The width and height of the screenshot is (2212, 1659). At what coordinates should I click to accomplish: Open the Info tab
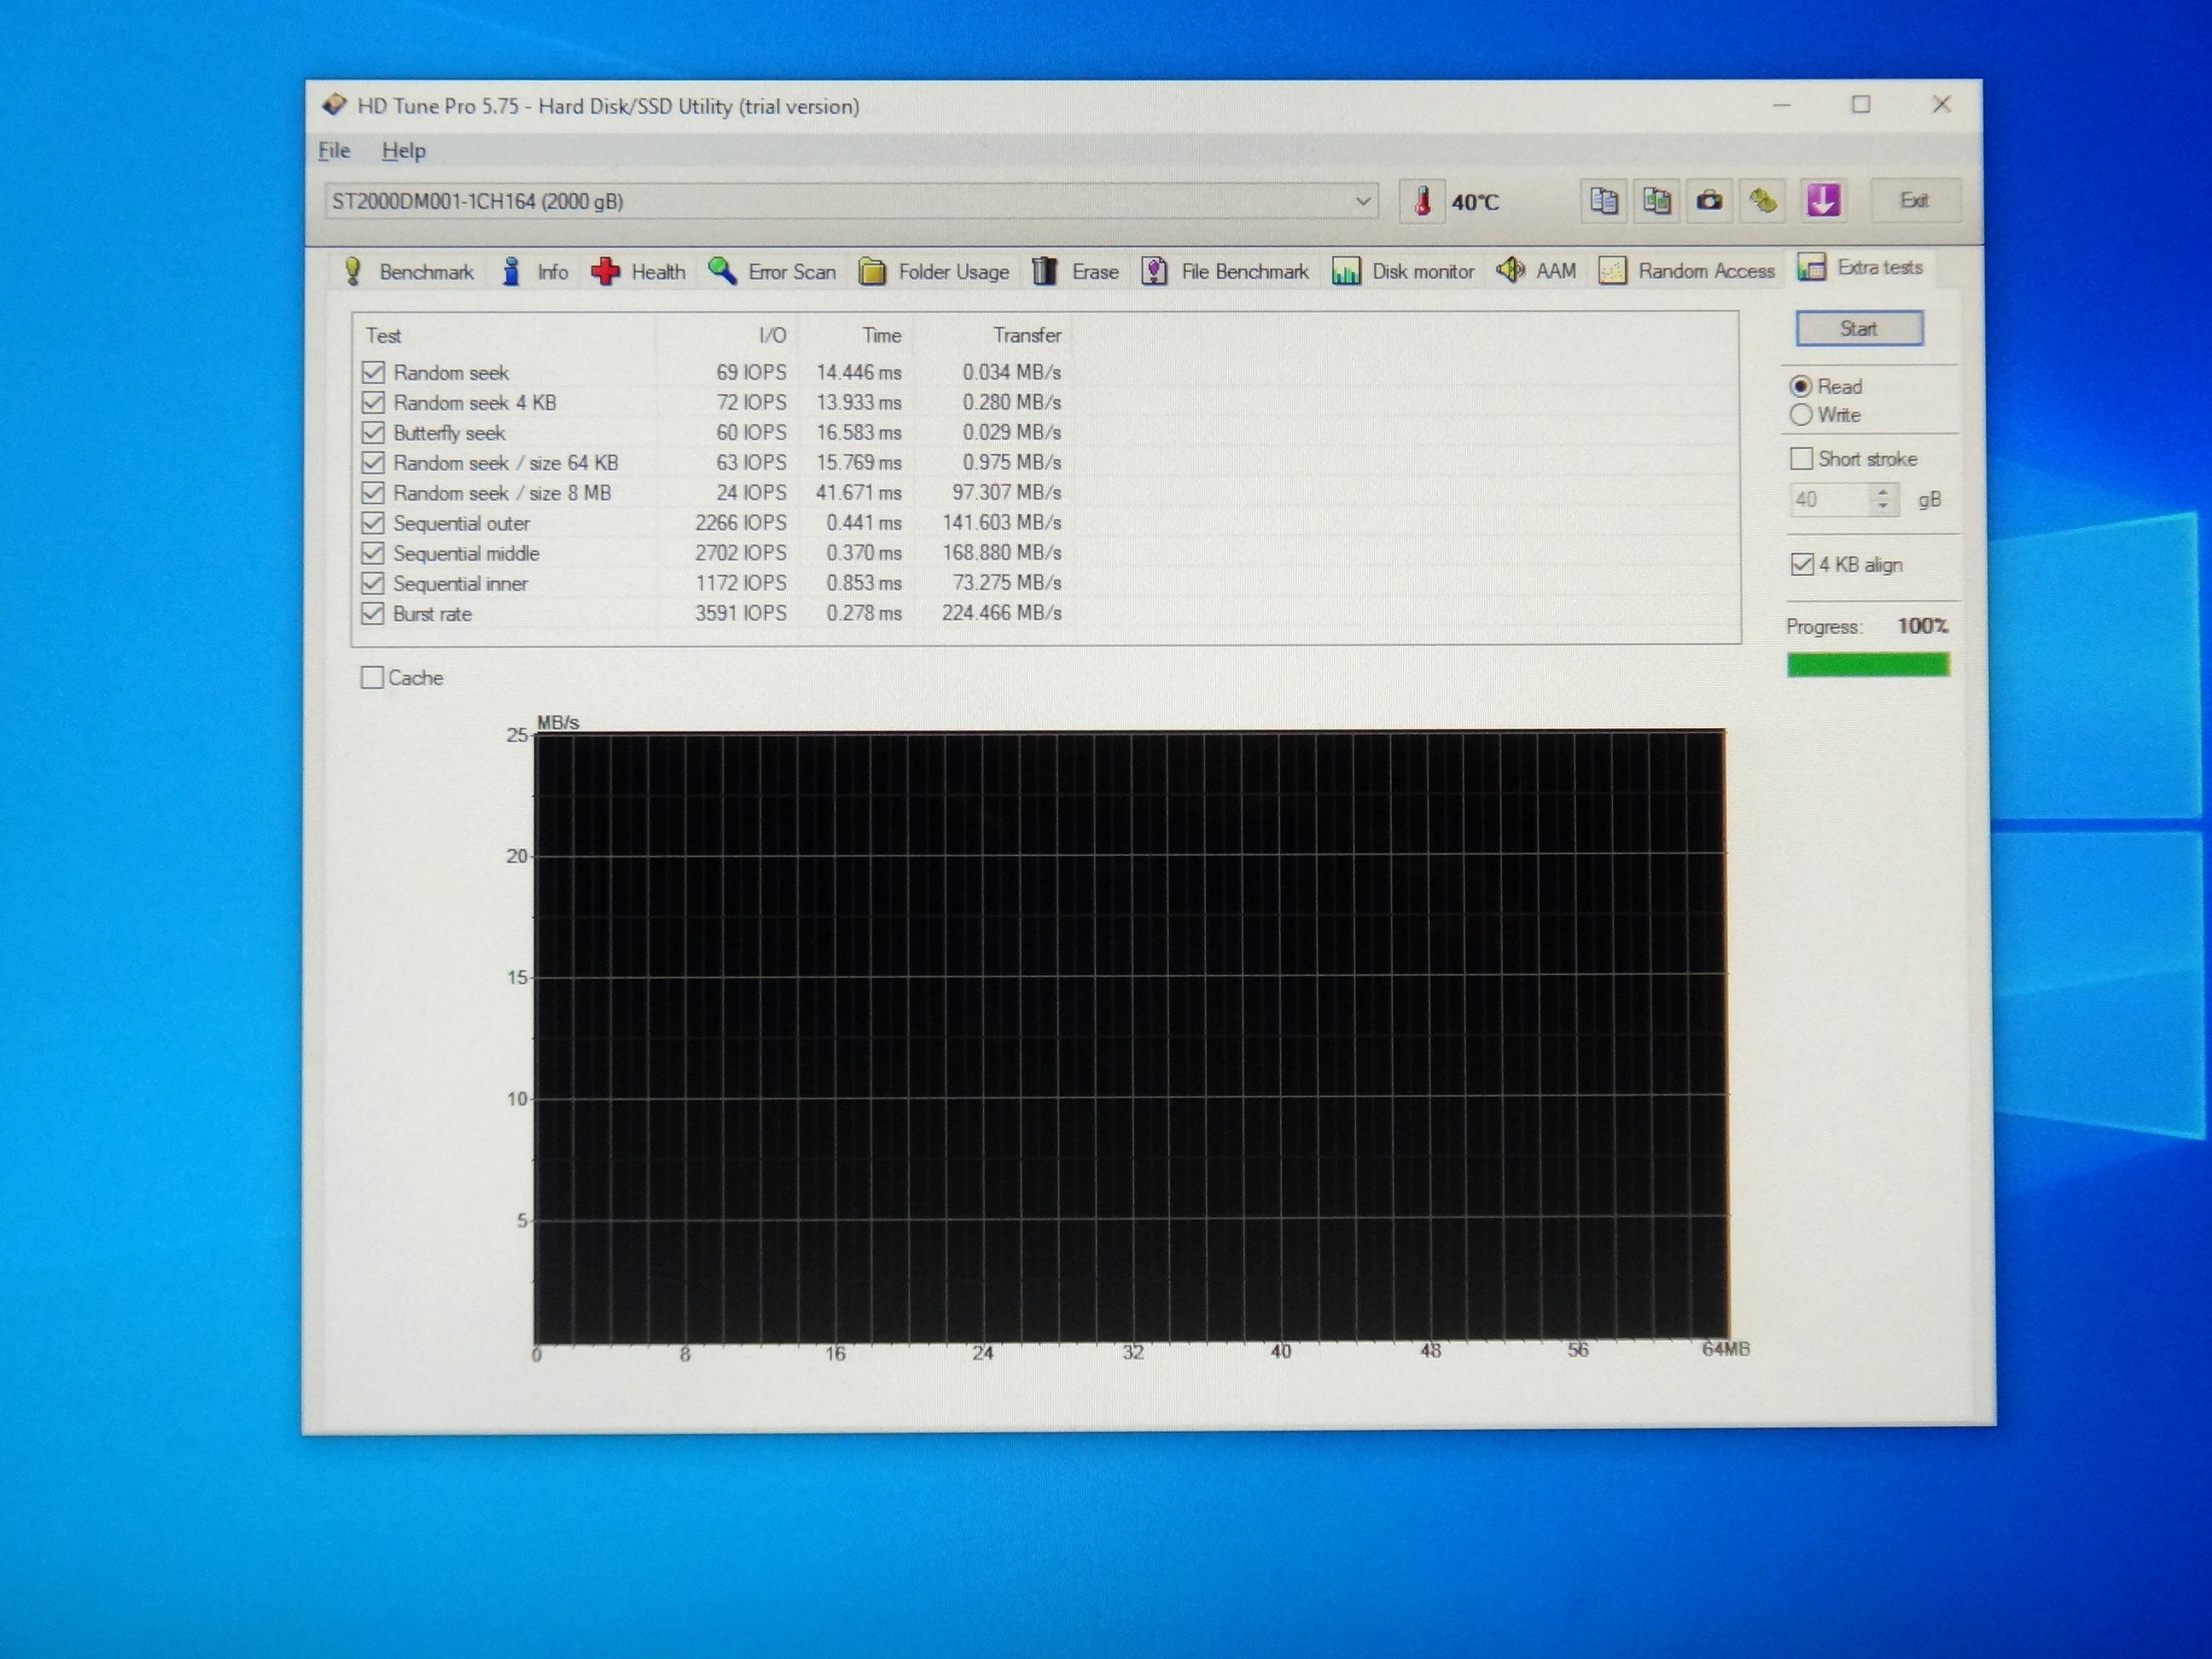point(534,272)
